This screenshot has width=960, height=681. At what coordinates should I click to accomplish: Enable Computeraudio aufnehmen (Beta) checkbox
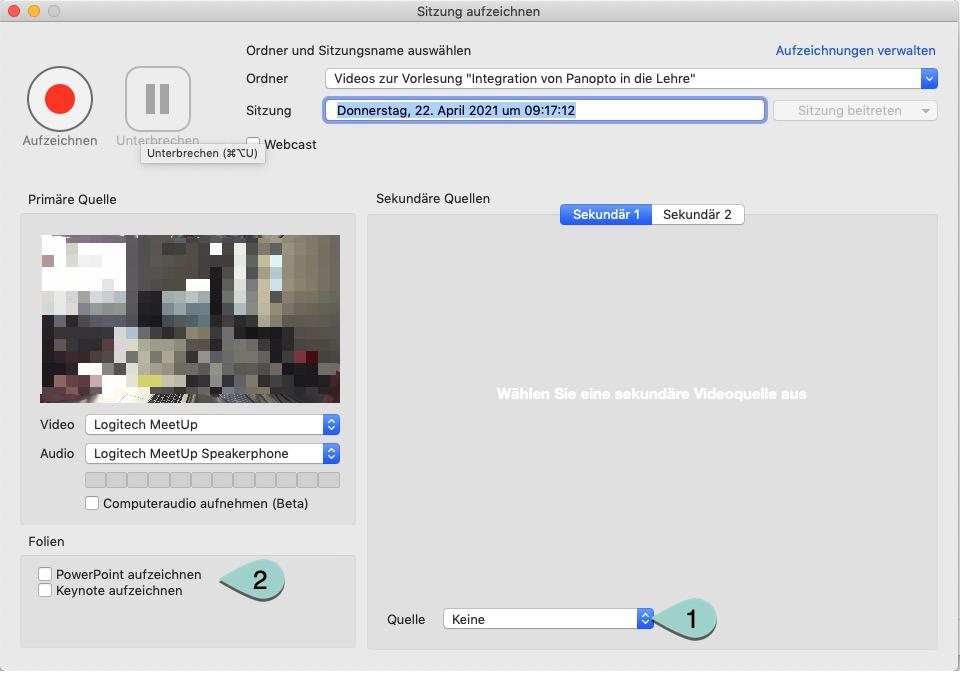pyautogui.click(x=92, y=503)
